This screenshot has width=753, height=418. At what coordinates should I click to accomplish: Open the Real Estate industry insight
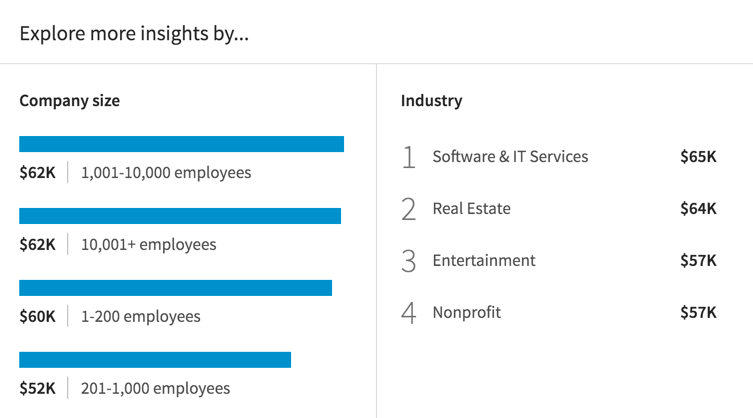coord(559,209)
